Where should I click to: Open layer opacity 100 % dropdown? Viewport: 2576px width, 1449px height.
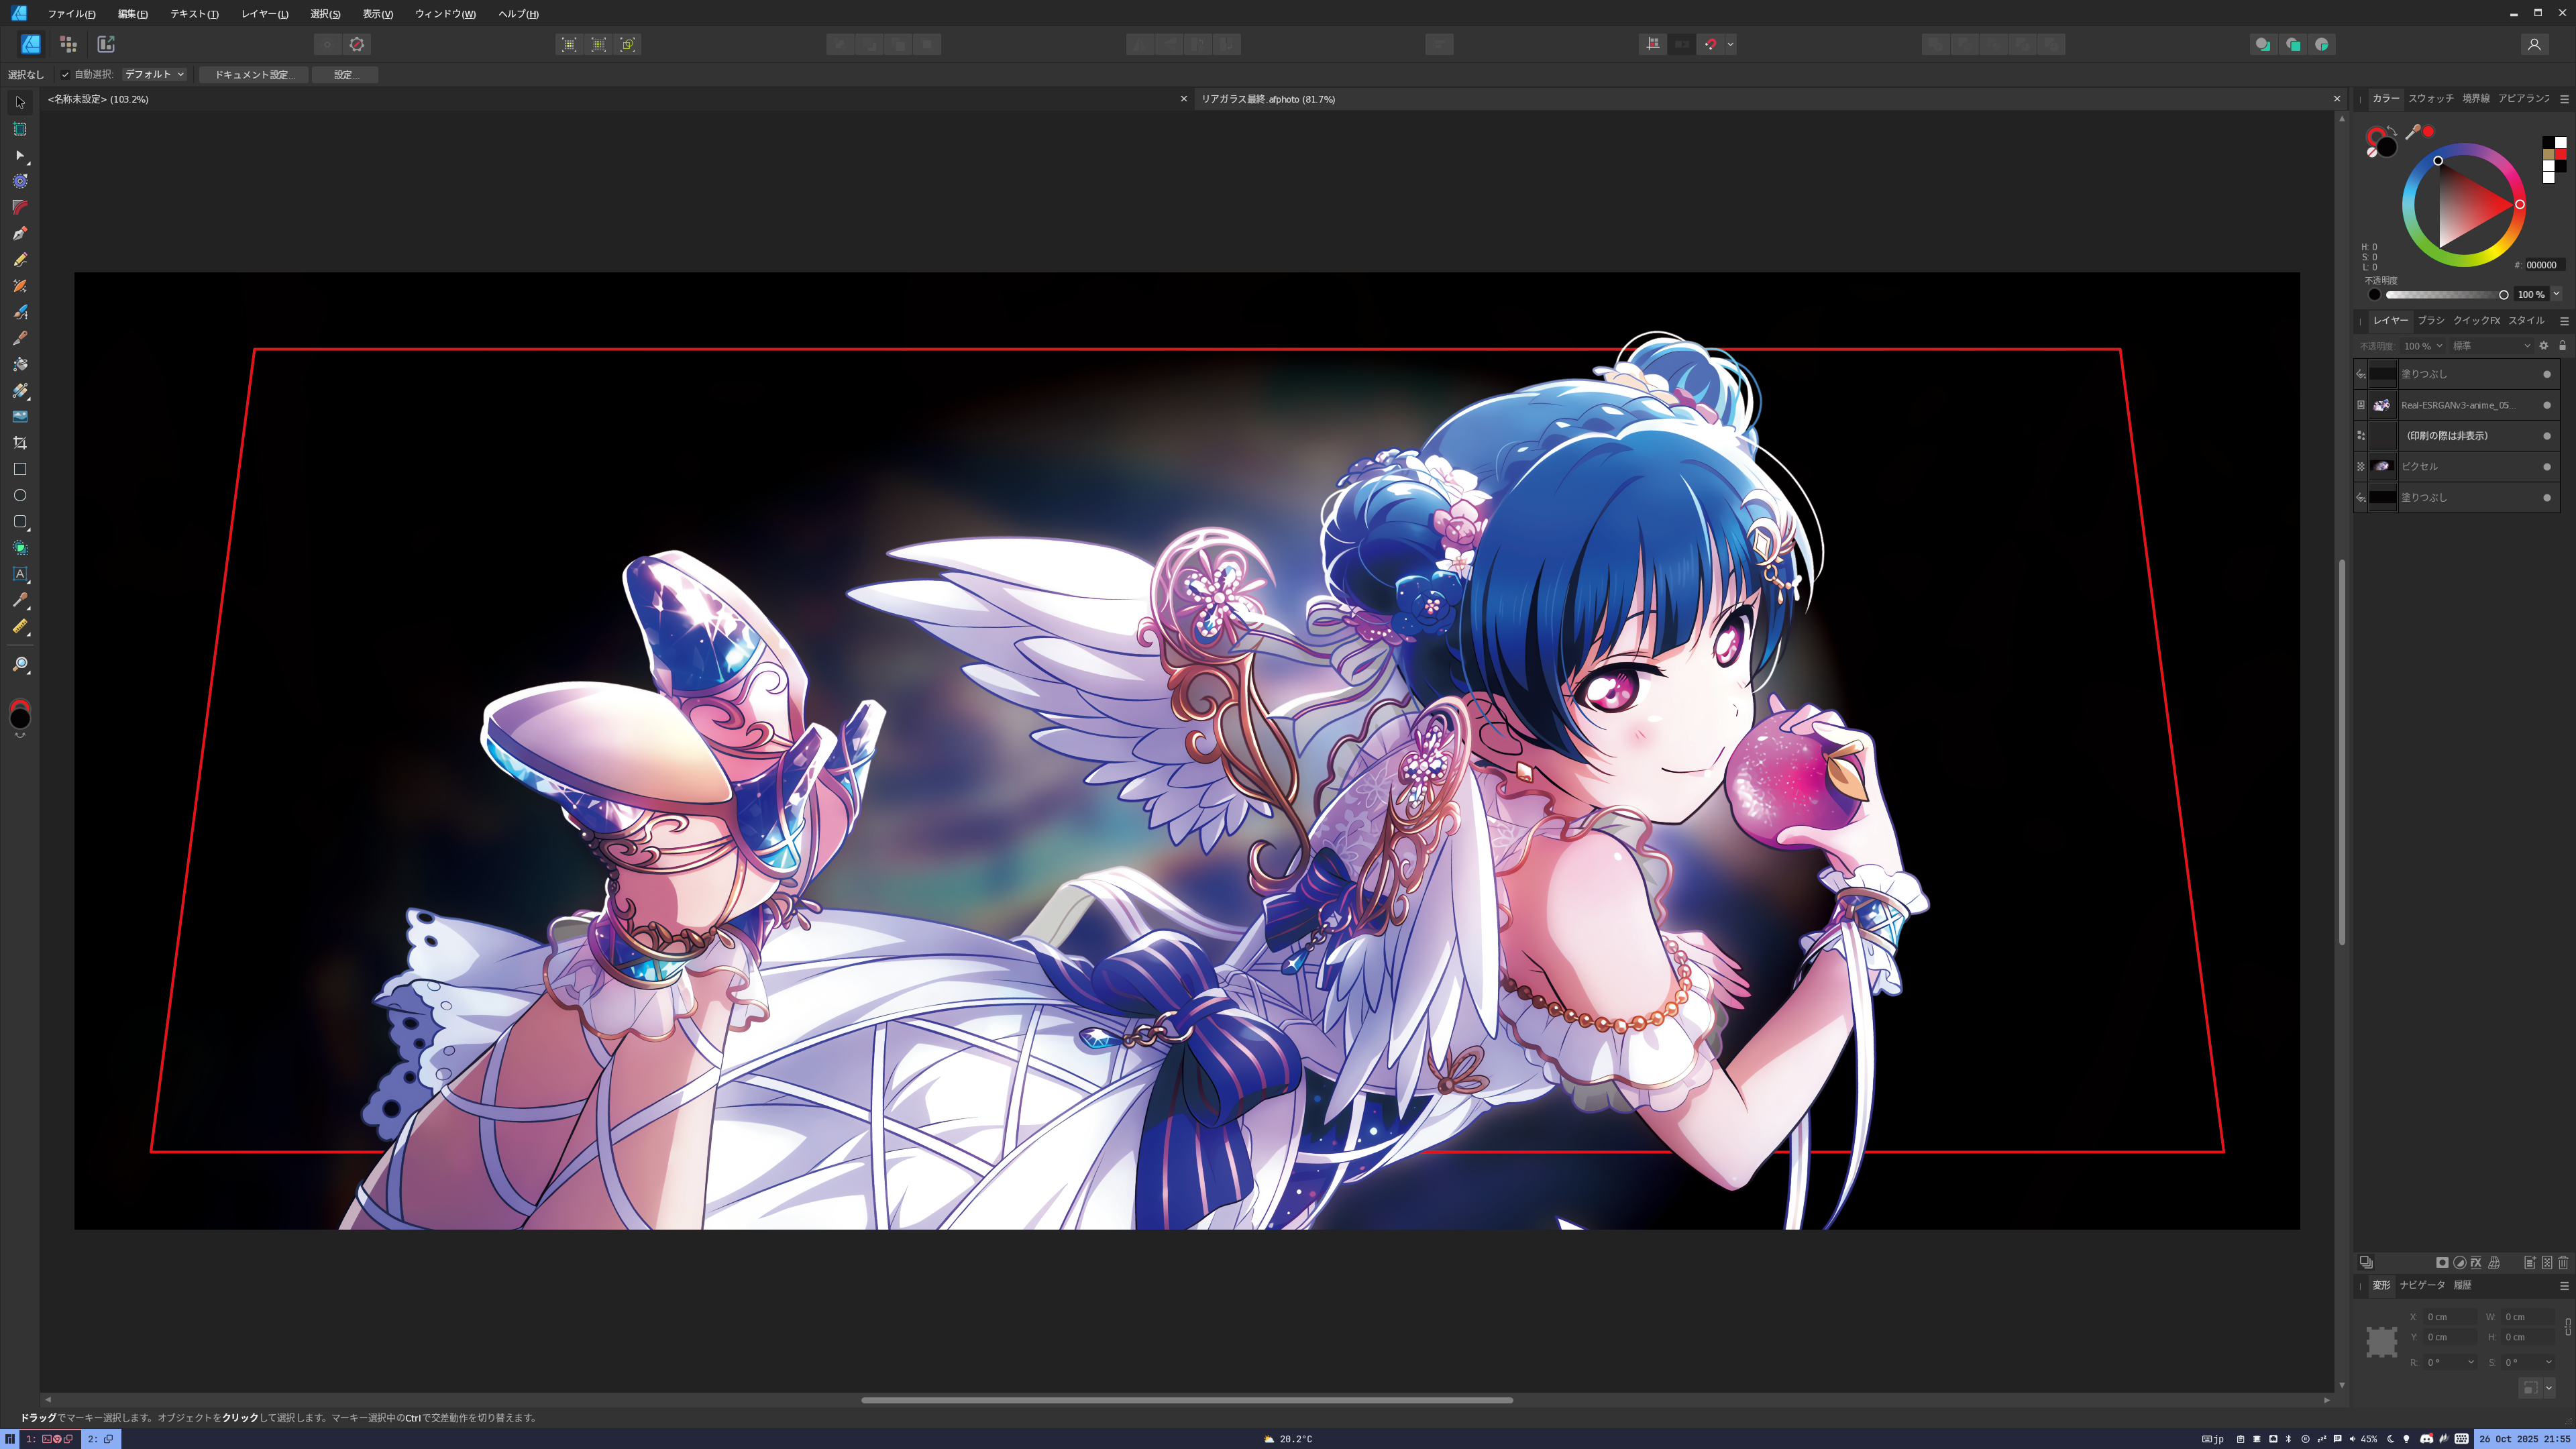2423,346
